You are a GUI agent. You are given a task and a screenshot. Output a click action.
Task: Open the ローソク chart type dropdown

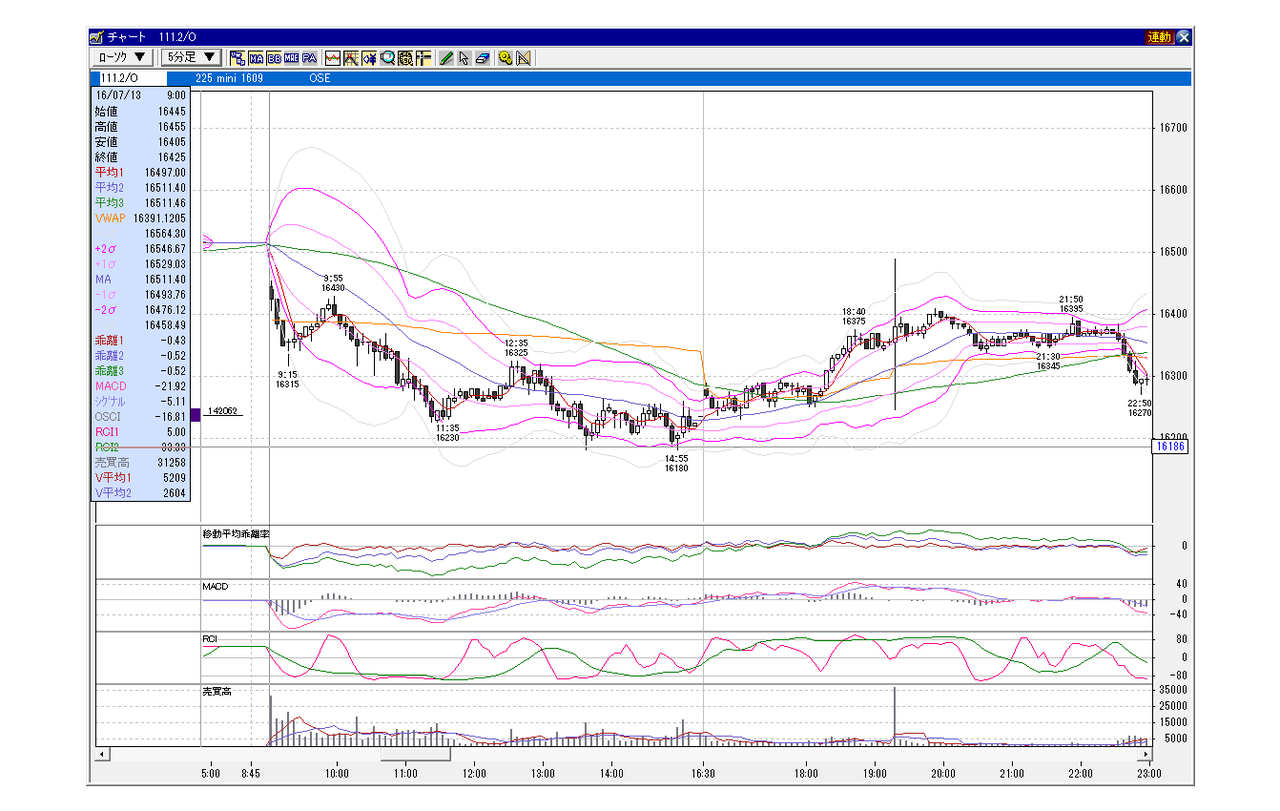(x=122, y=57)
